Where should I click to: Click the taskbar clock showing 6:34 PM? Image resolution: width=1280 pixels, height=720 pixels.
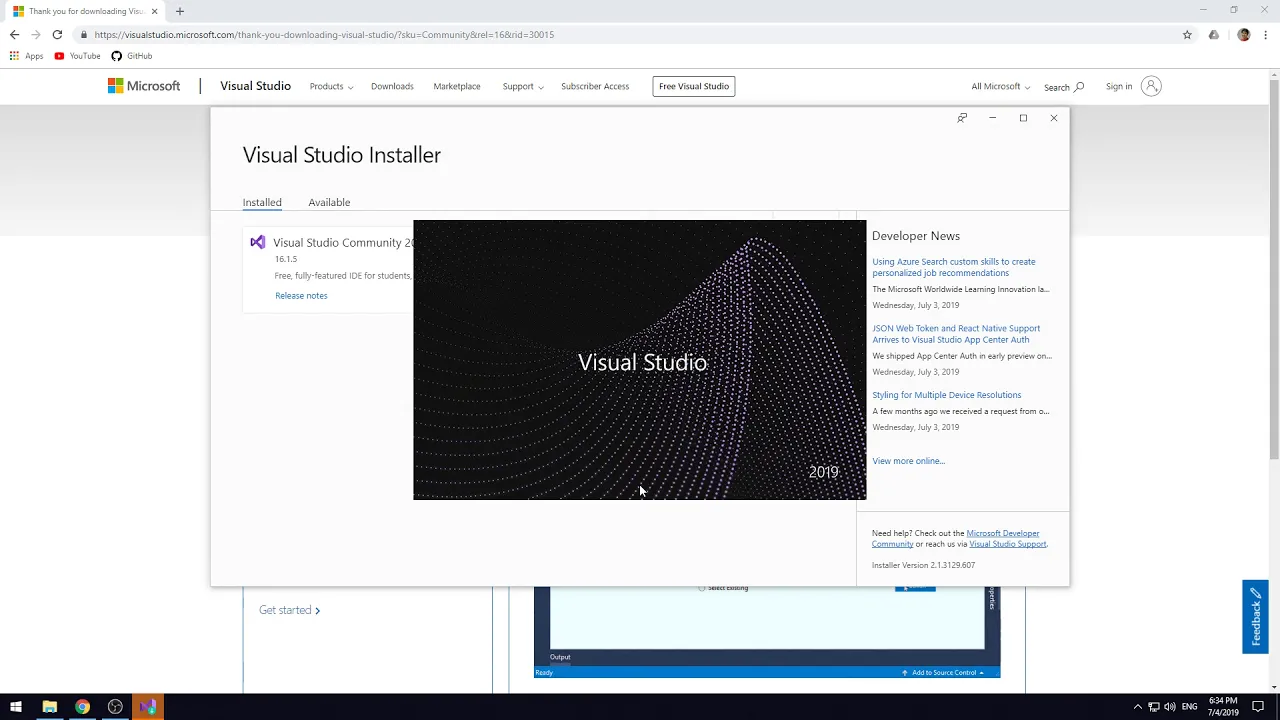pyautogui.click(x=1223, y=707)
